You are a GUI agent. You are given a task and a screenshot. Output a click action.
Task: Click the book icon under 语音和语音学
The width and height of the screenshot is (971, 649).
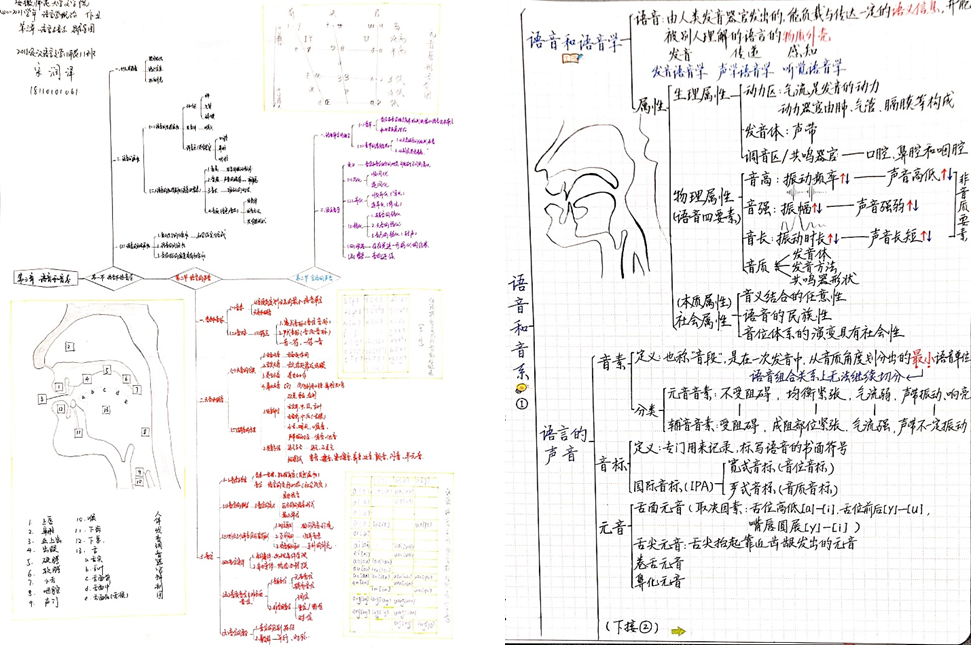point(570,59)
